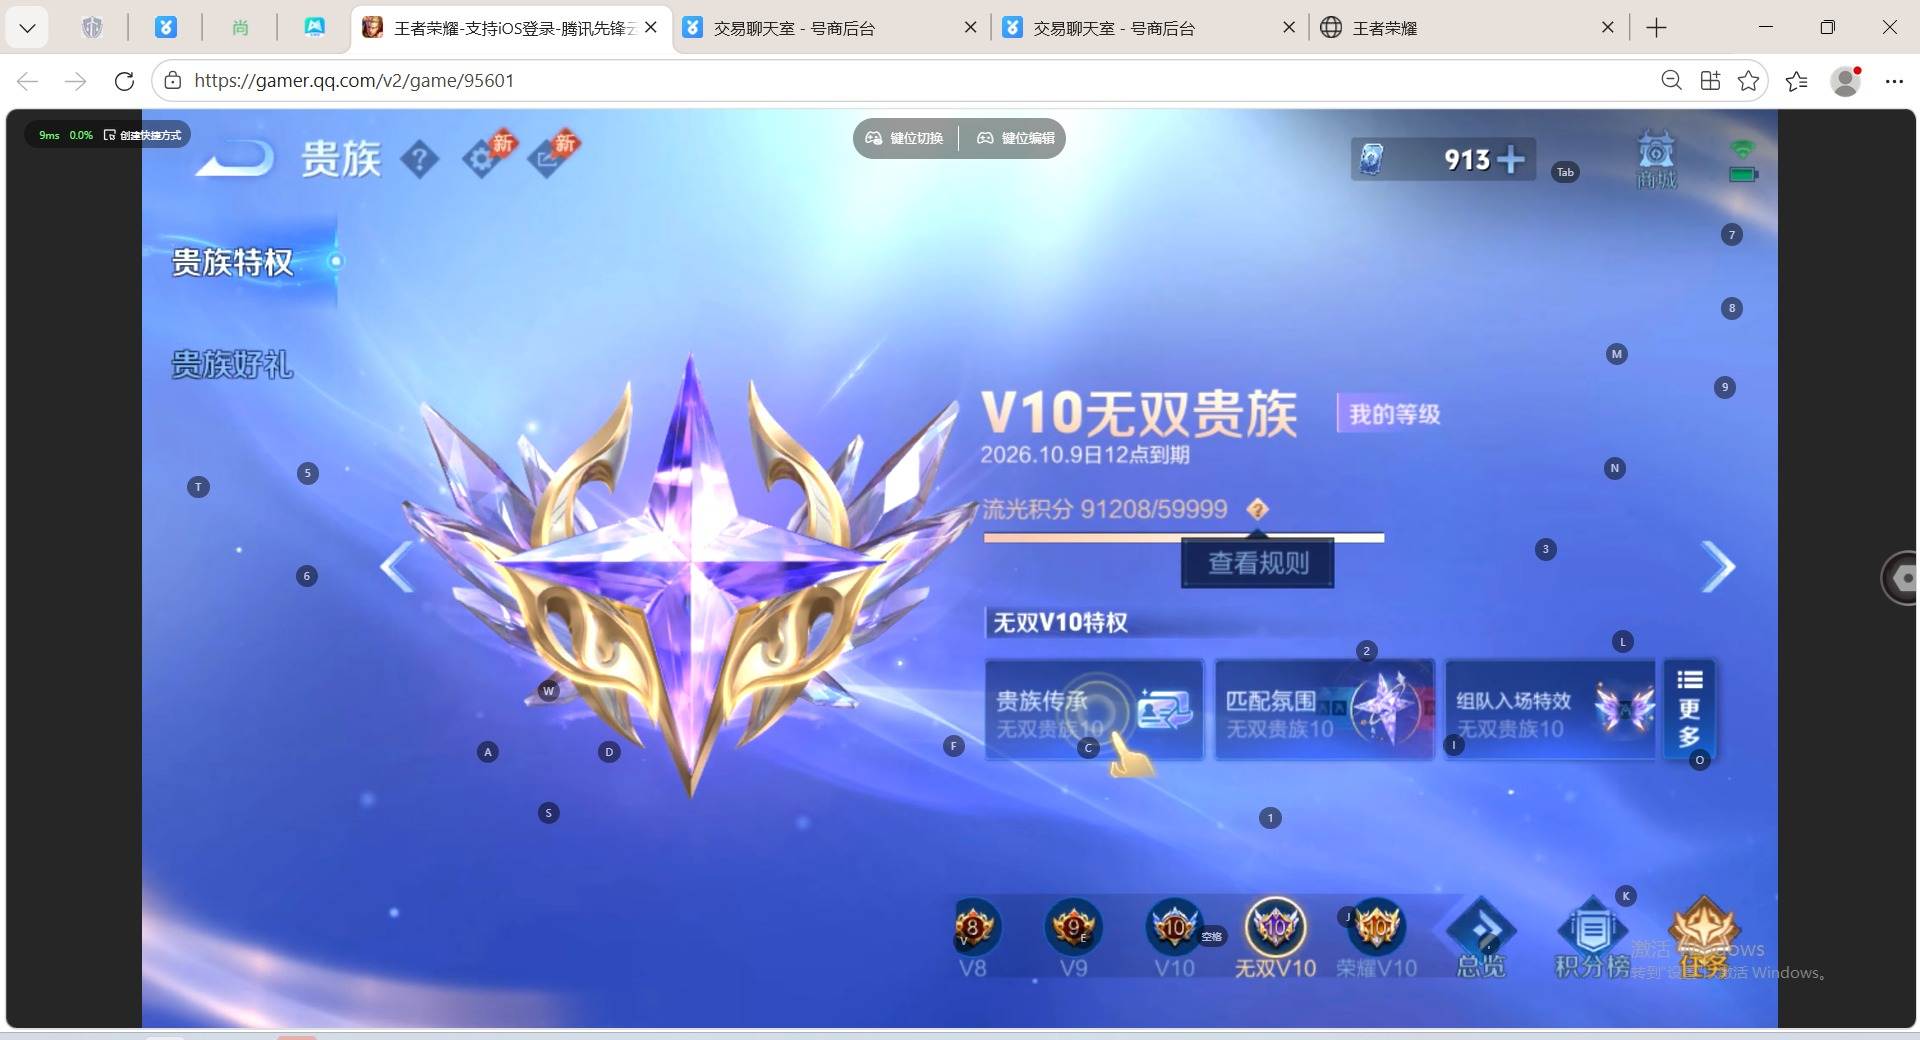Click the browser forward button
The width and height of the screenshot is (1920, 1040).
coord(75,81)
